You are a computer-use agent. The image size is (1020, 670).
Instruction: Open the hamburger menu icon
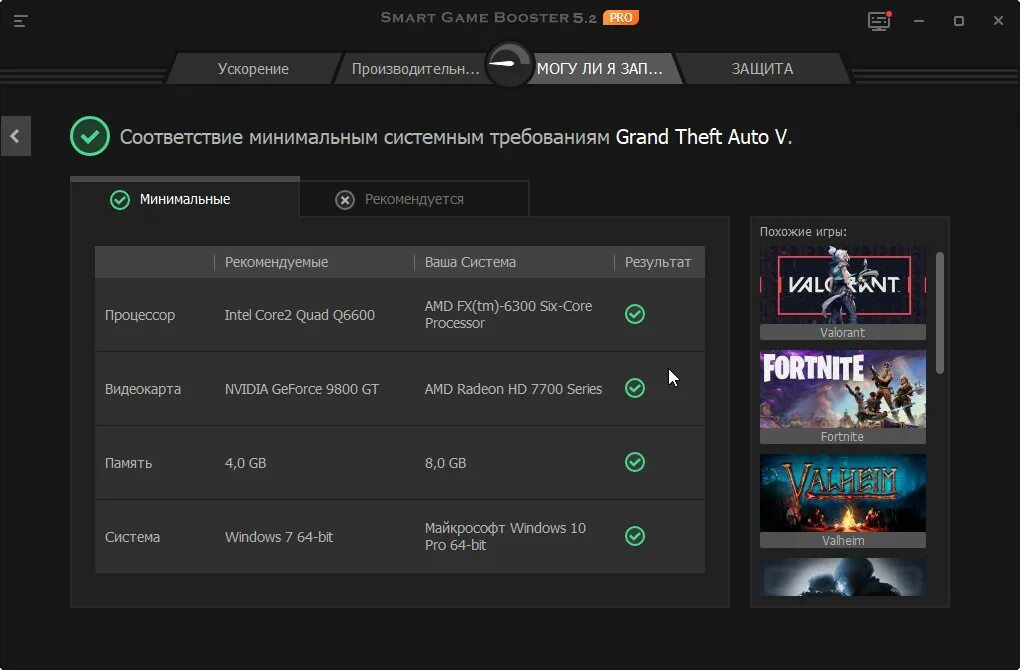[x=20, y=20]
